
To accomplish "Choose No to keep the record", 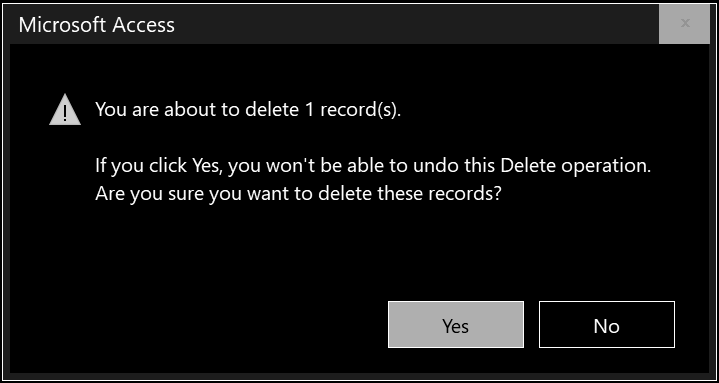I will 607,324.
